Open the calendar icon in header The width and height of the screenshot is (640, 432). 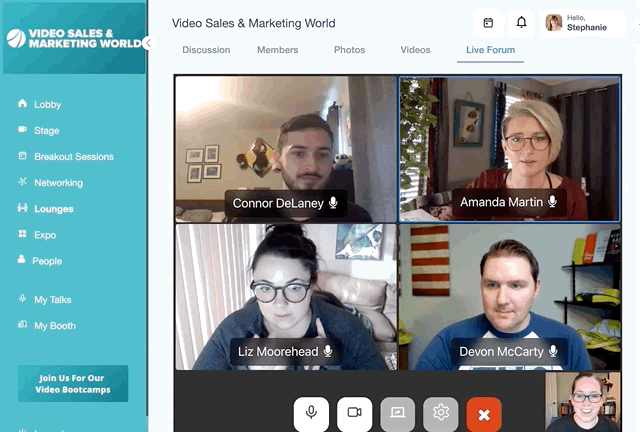(x=488, y=22)
